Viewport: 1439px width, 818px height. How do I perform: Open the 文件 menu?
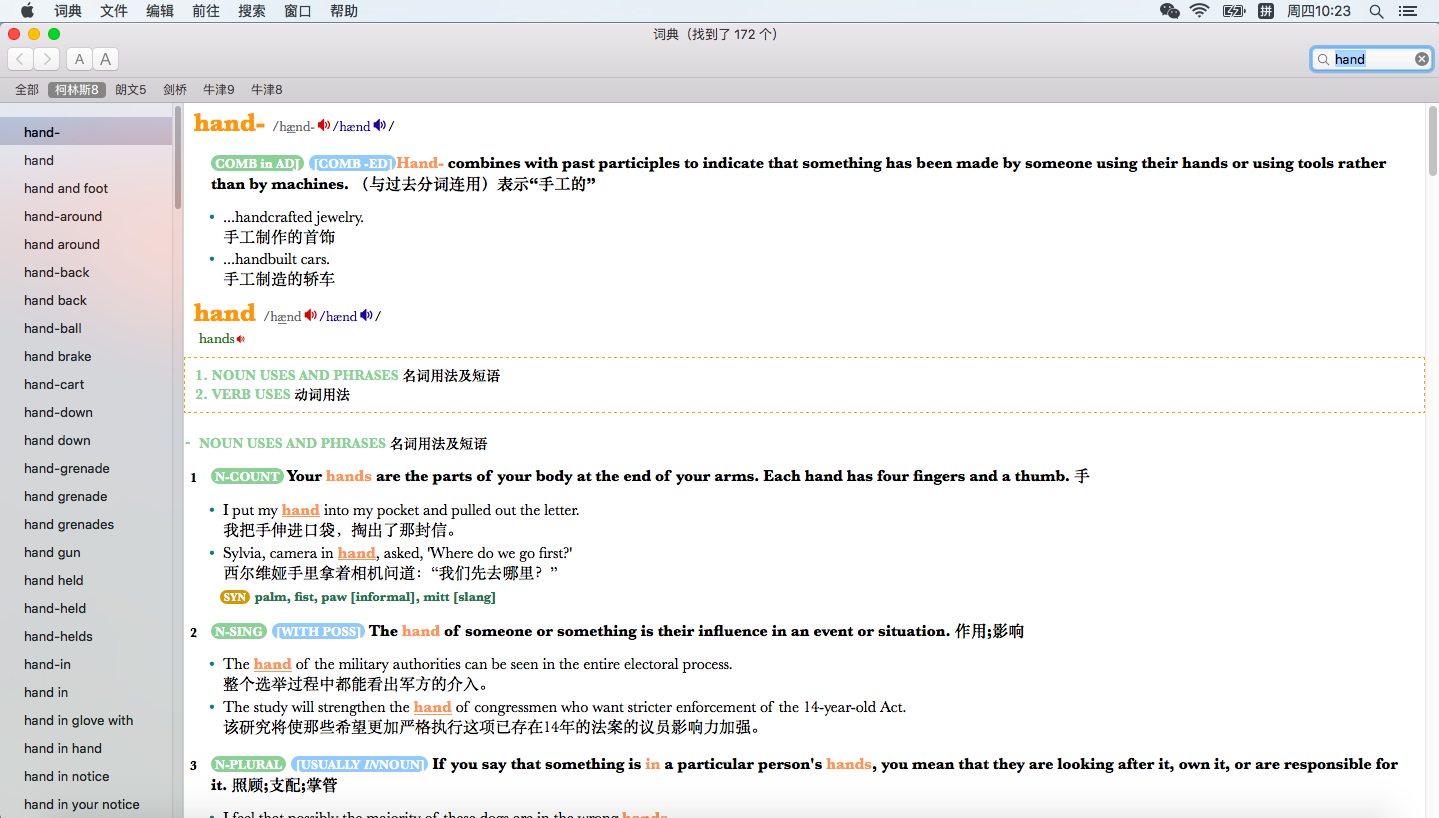pos(114,11)
